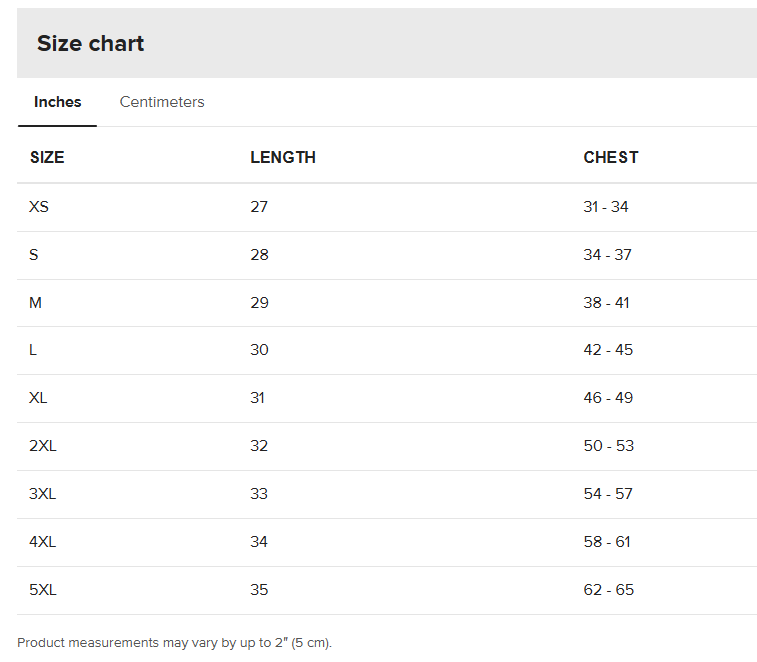Select the XS size row label
This screenshot has height=662, width=757.
click(39, 207)
